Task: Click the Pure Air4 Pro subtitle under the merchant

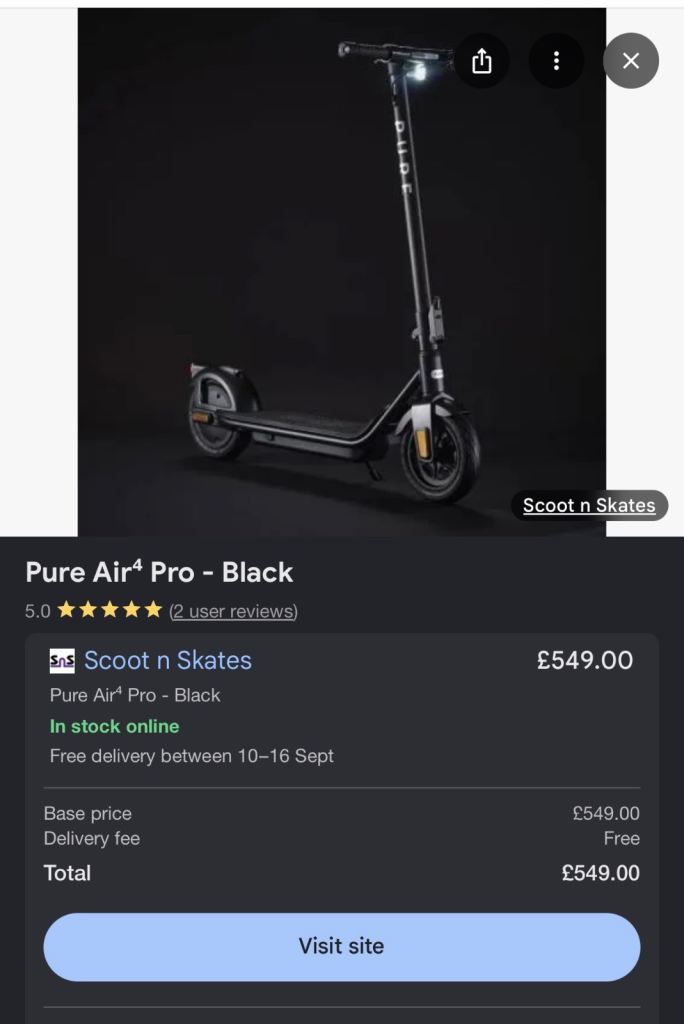Action: point(135,695)
